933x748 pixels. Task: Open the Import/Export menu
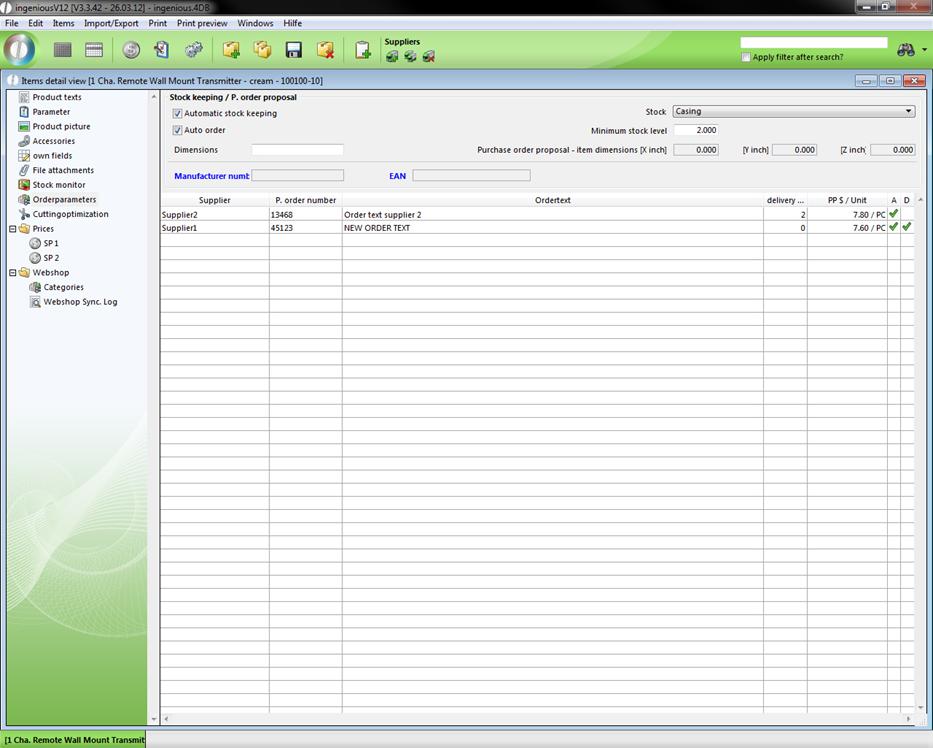click(x=111, y=23)
